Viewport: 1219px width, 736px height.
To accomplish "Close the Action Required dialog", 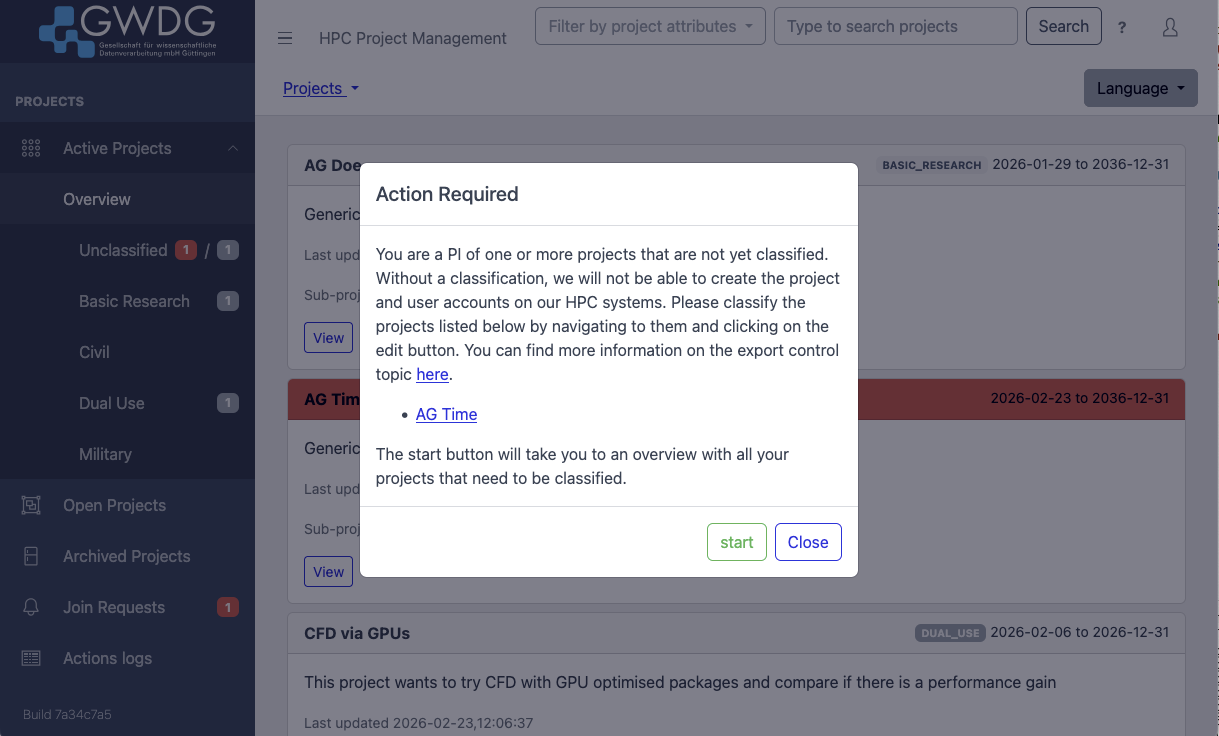I will click(808, 542).
